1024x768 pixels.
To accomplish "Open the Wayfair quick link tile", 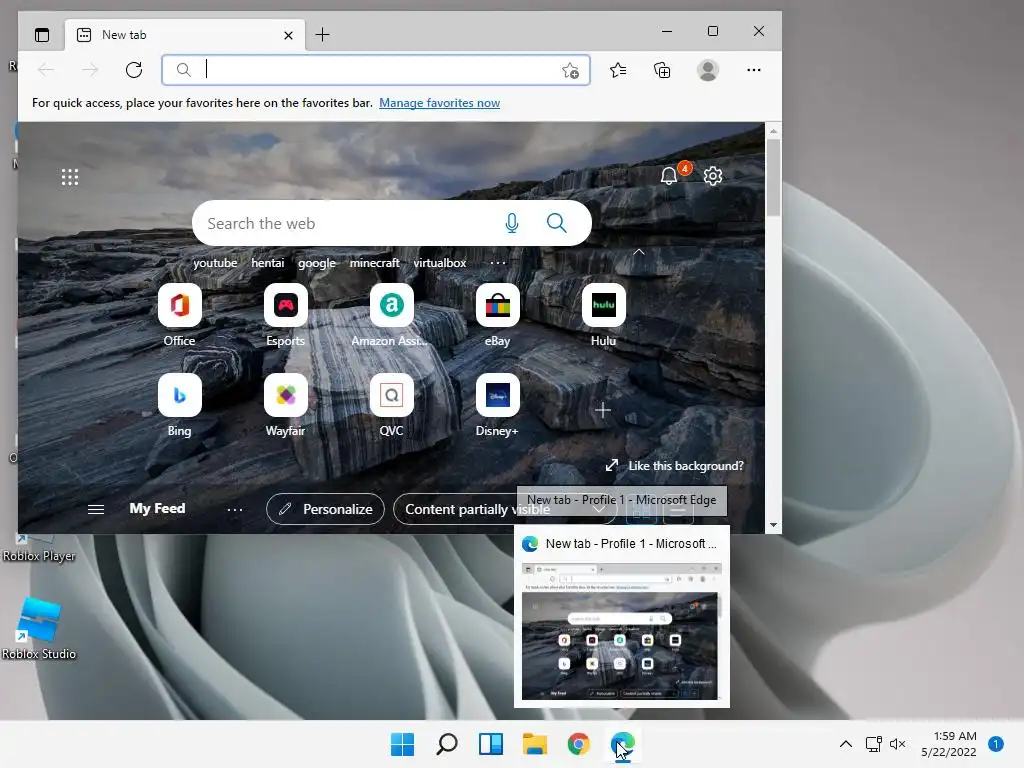I will [x=285, y=406].
